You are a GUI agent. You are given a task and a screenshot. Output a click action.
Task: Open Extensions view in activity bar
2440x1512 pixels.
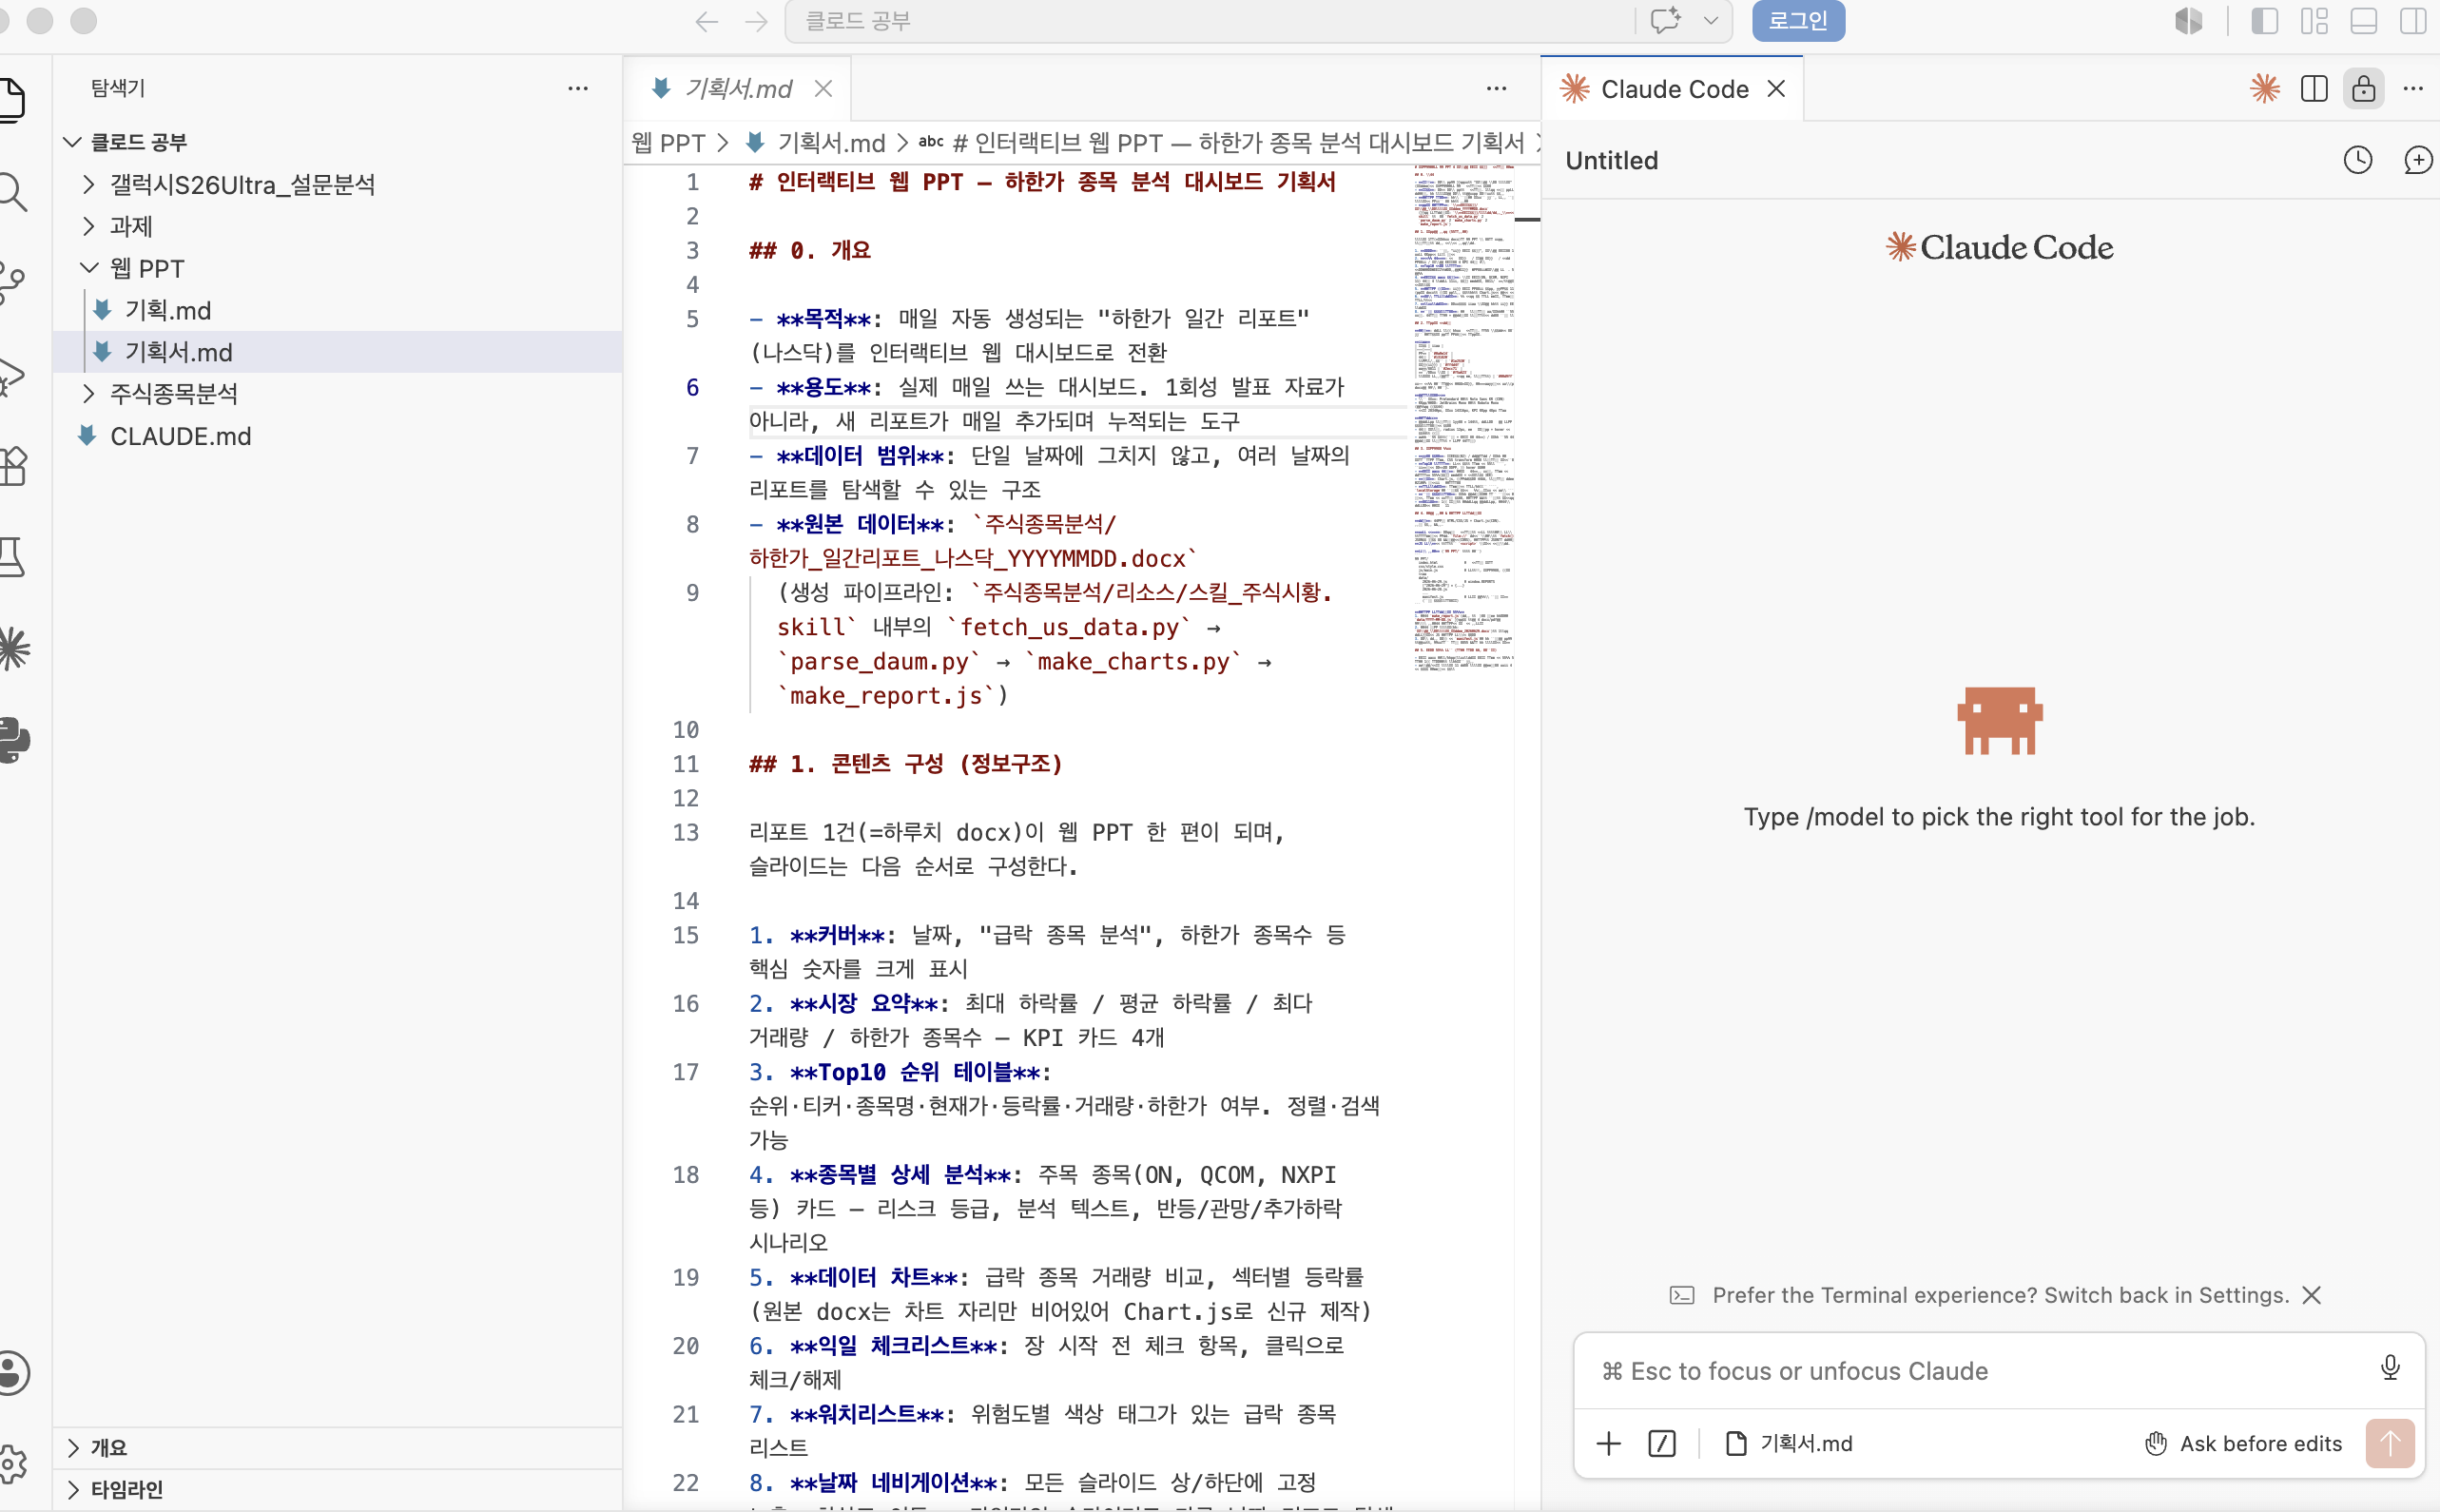10,467
